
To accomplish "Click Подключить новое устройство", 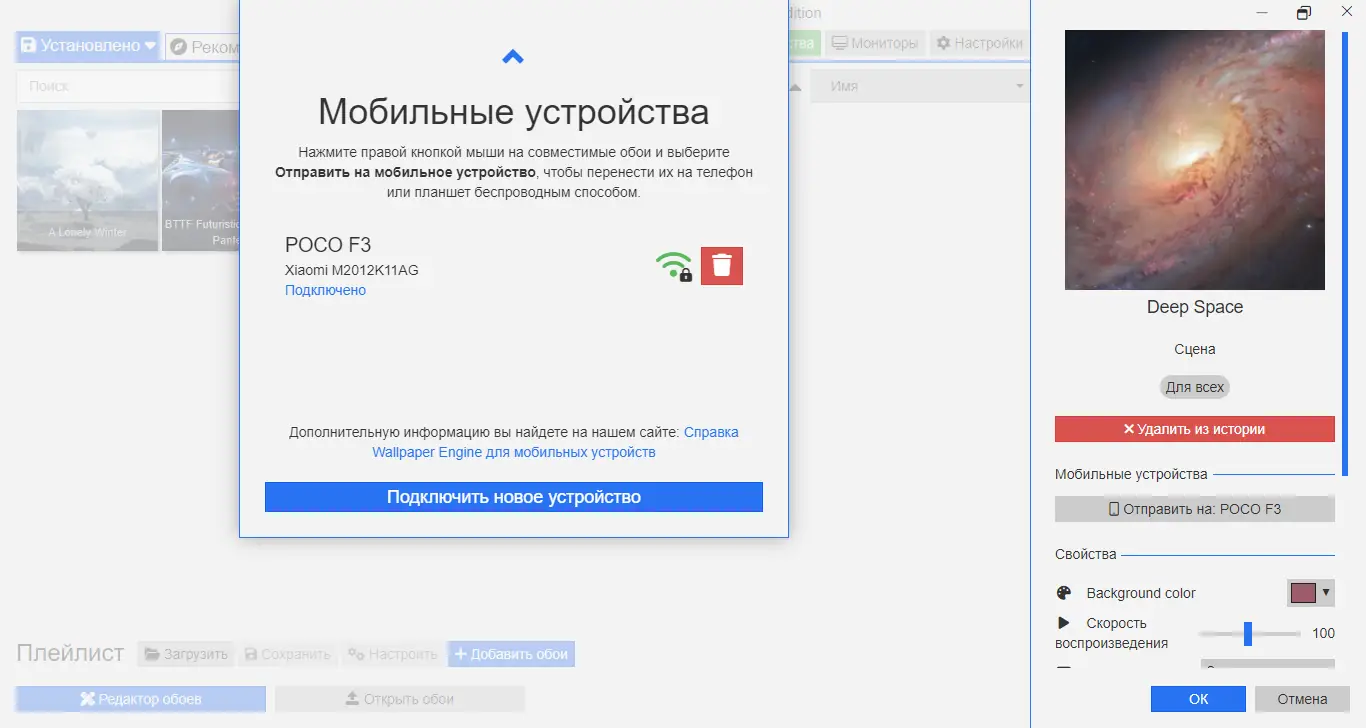I will click(513, 496).
